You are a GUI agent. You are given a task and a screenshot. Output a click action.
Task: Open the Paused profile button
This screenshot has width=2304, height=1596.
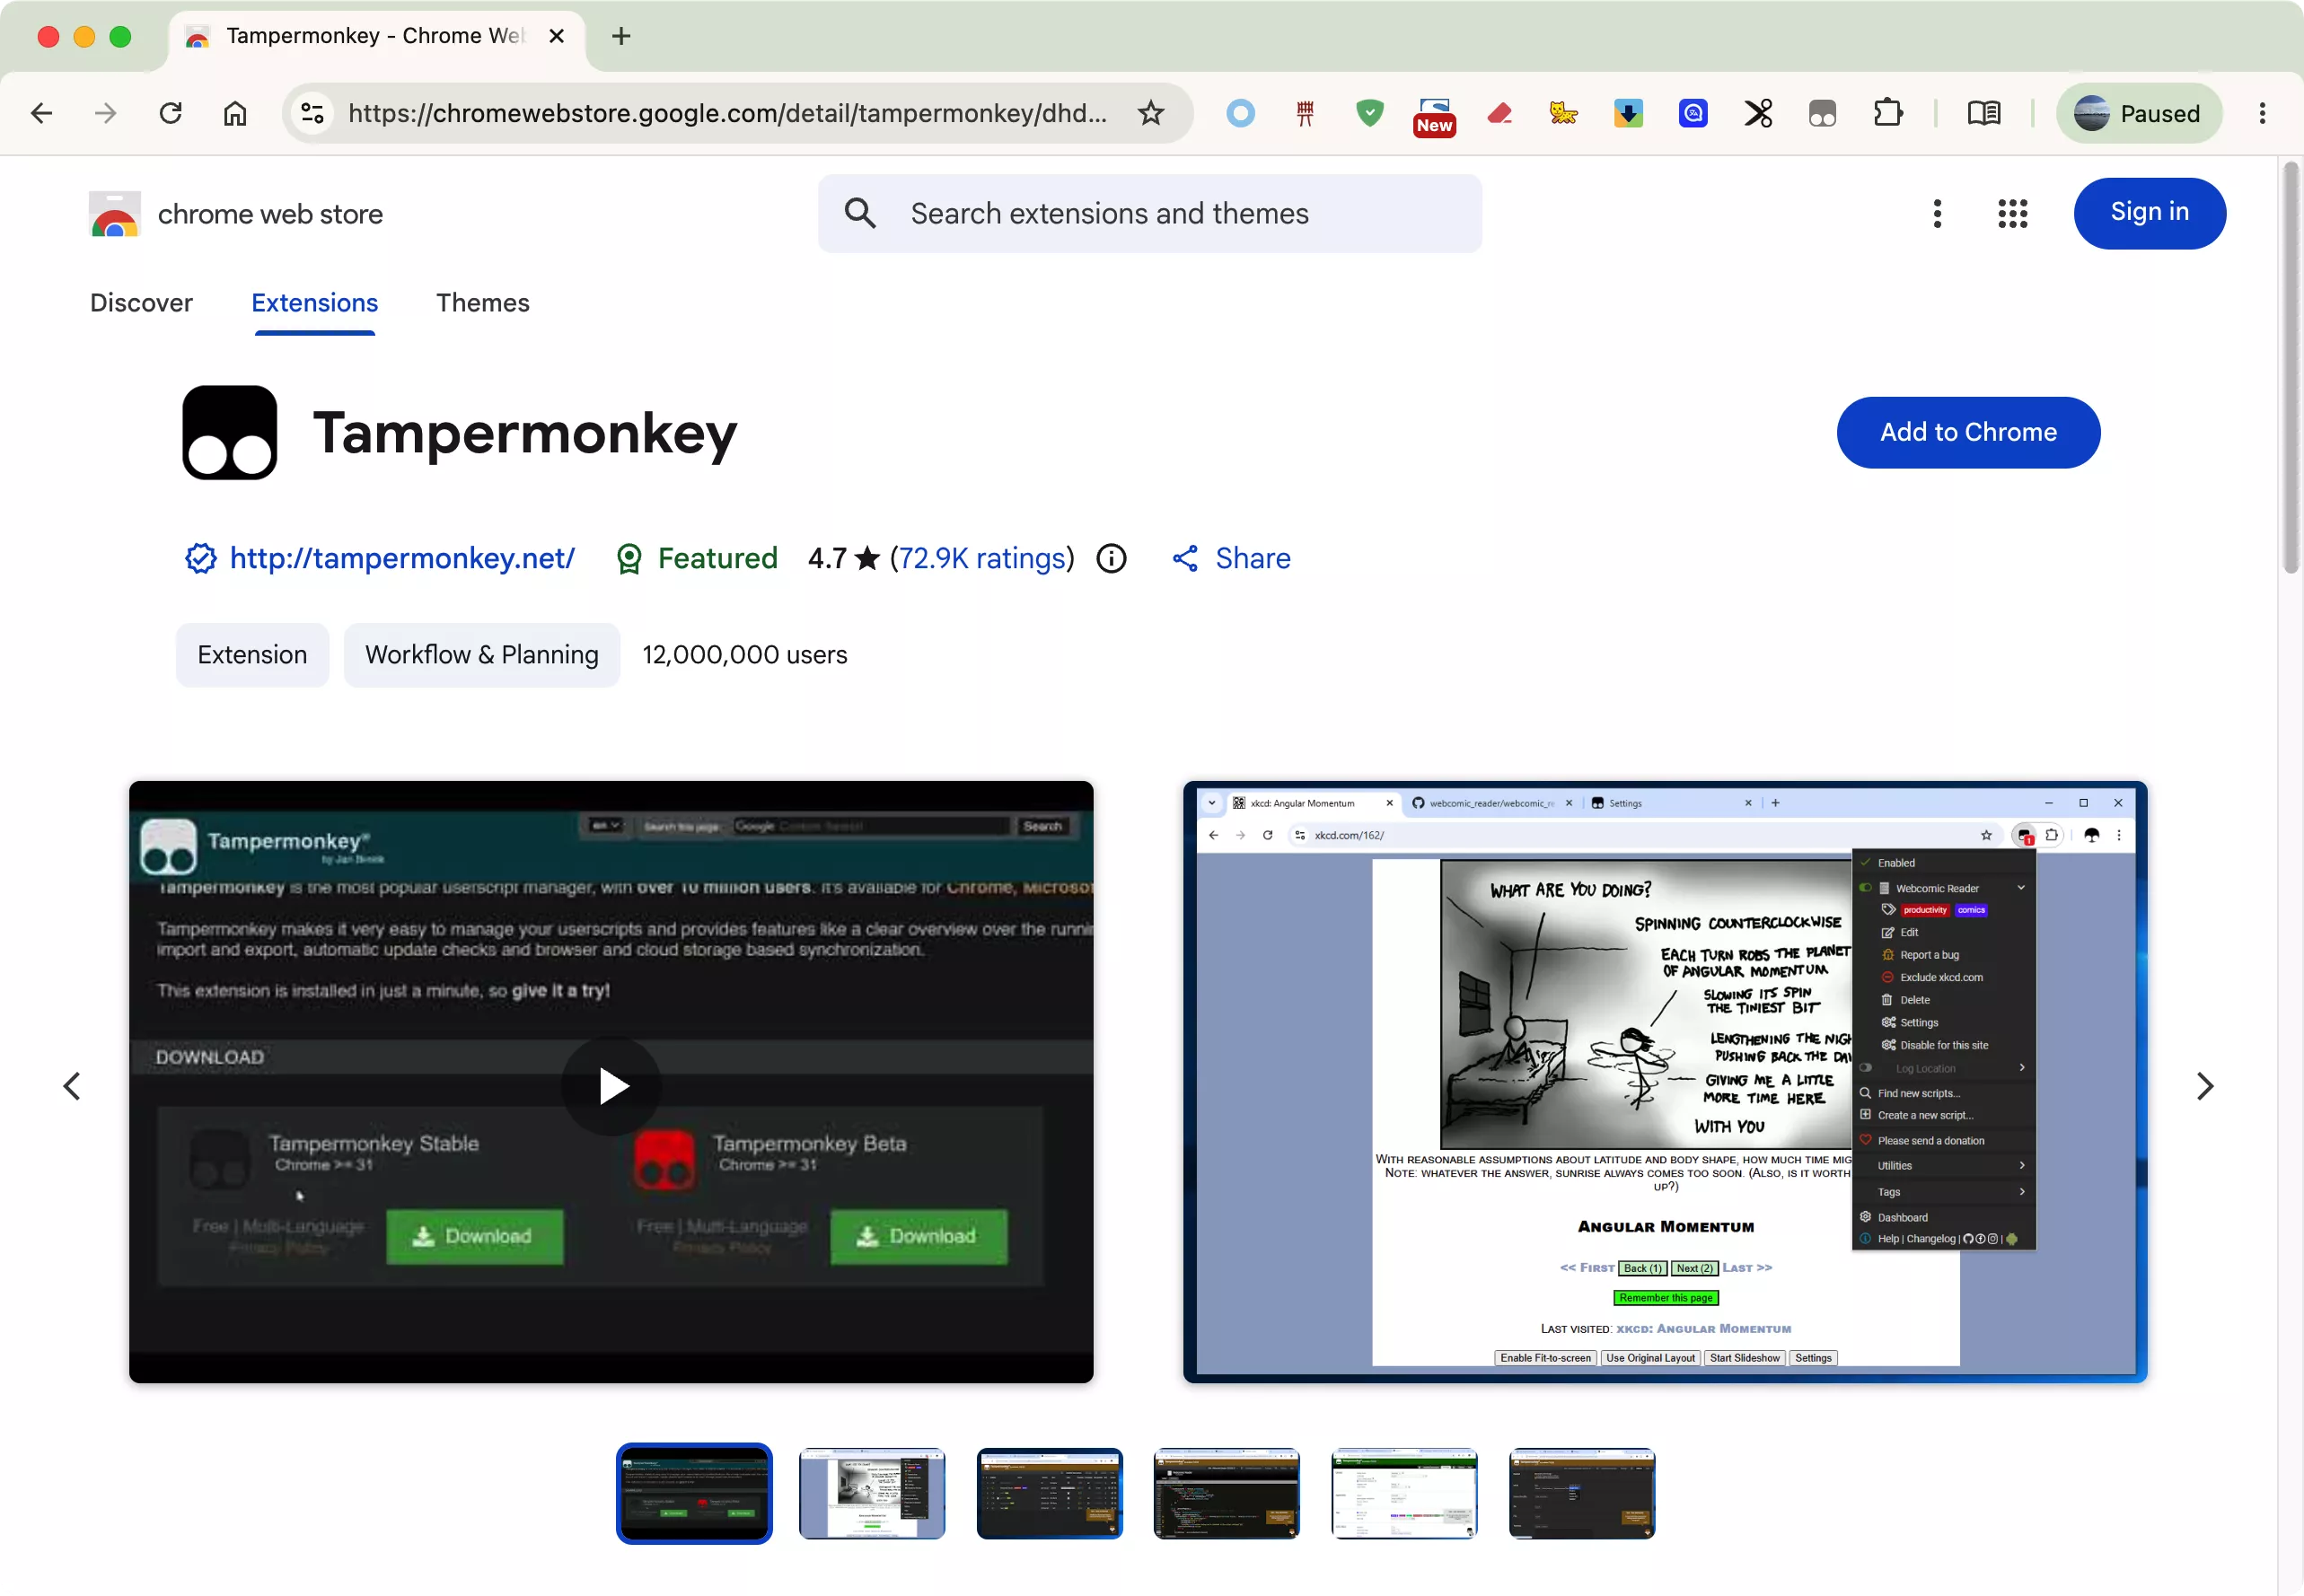[2138, 113]
